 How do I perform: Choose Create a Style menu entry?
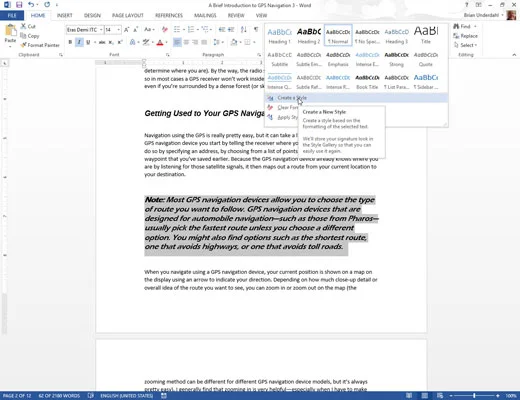[x=356, y=98]
